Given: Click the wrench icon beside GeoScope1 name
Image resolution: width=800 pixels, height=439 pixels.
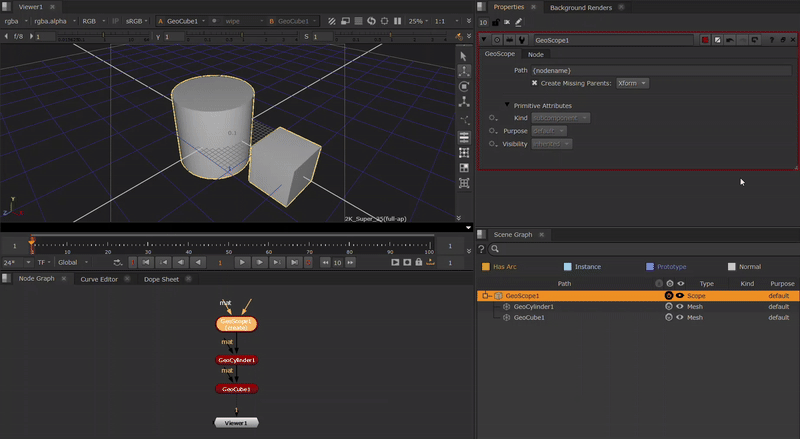Looking at the screenshot, I should point(523,40).
